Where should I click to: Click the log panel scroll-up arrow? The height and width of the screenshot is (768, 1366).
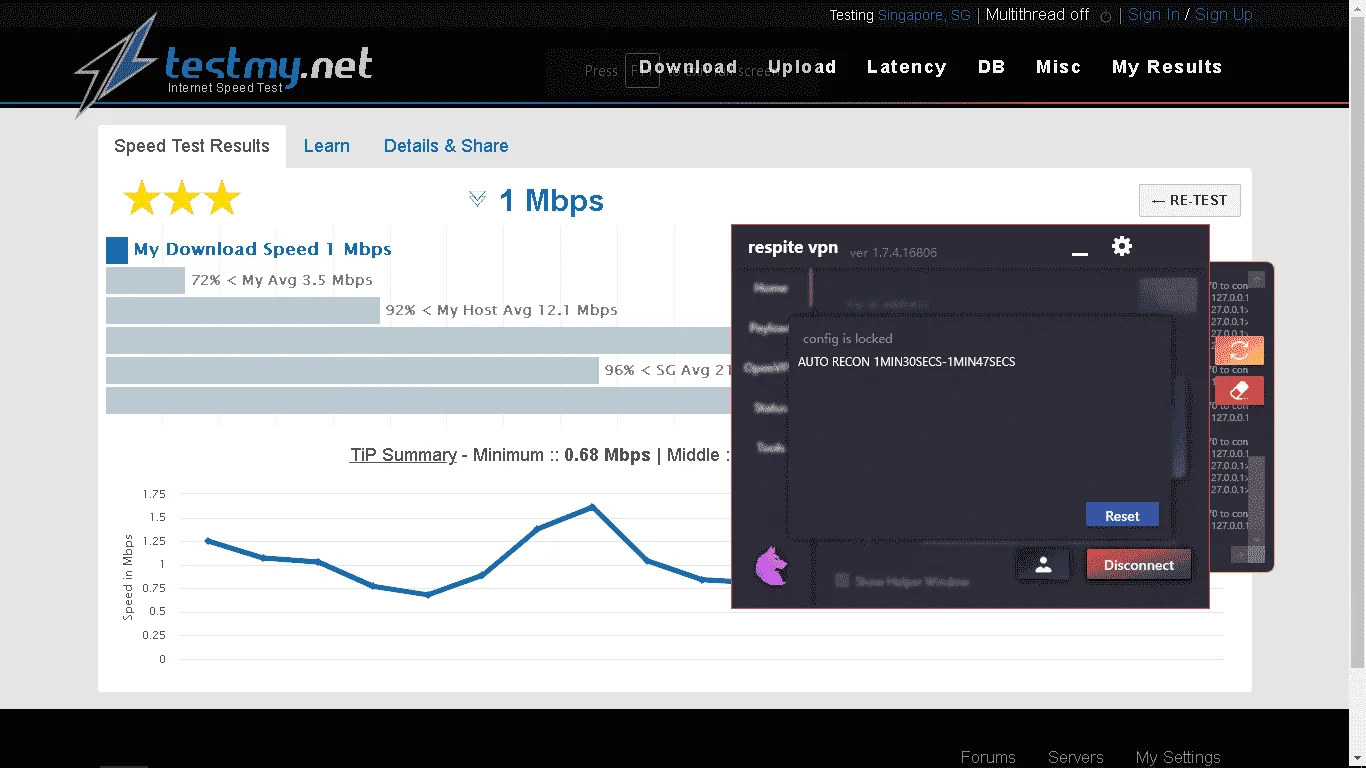tap(1257, 279)
